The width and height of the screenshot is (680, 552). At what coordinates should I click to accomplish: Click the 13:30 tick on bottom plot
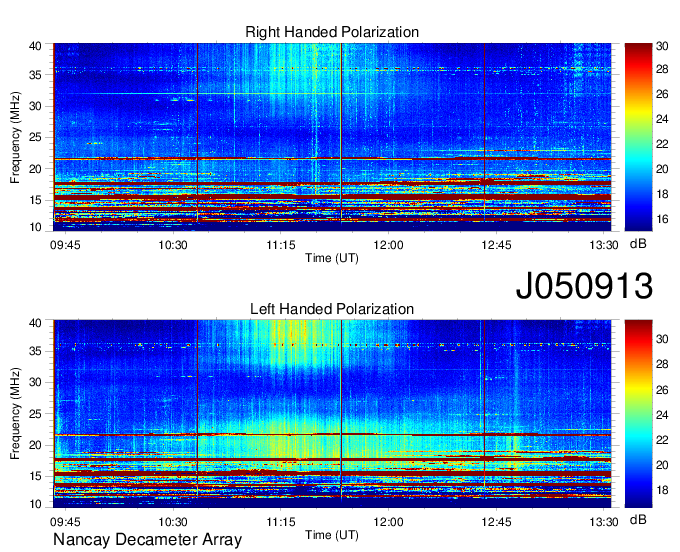[x=604, y=522]
